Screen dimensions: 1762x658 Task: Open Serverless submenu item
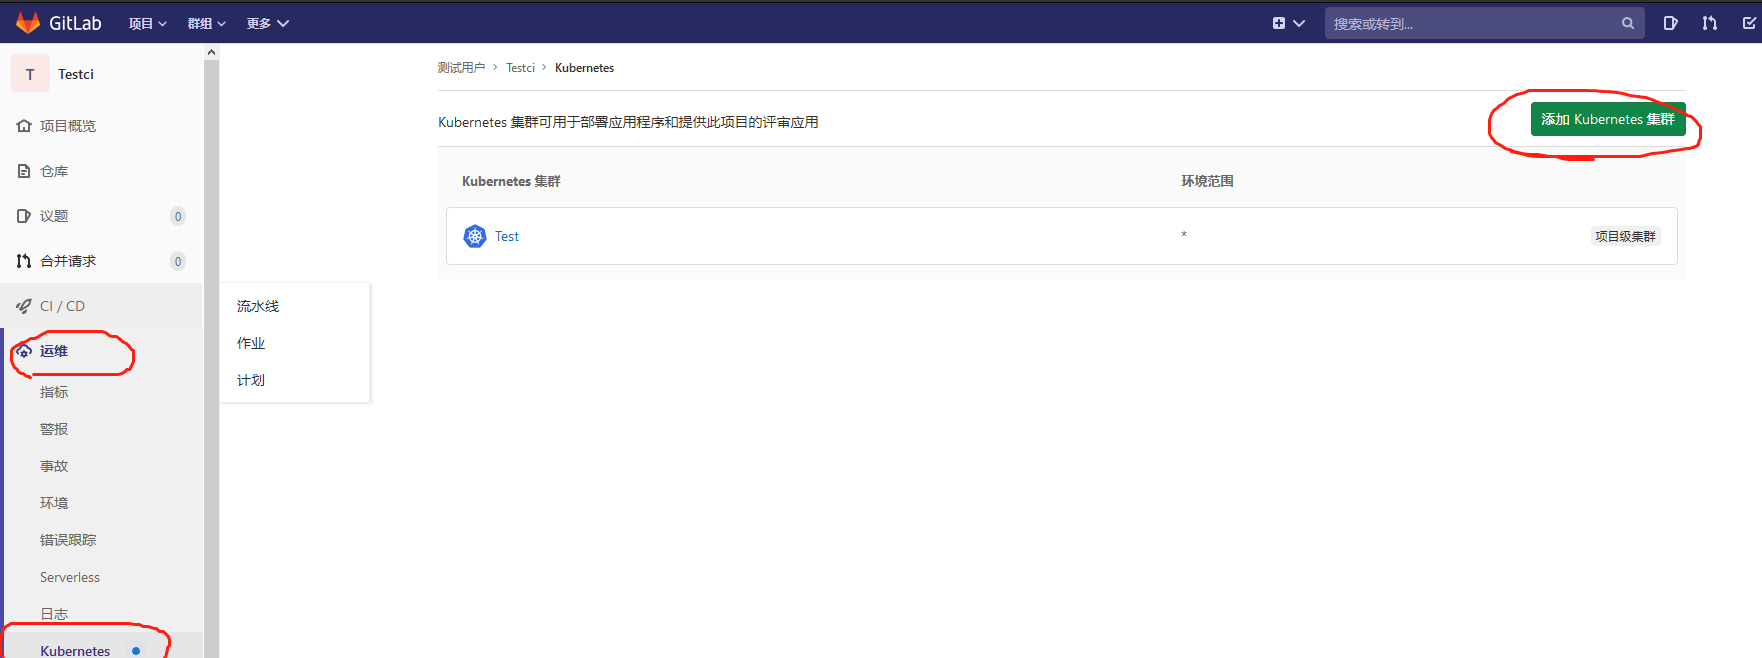(x=70, y=577)
